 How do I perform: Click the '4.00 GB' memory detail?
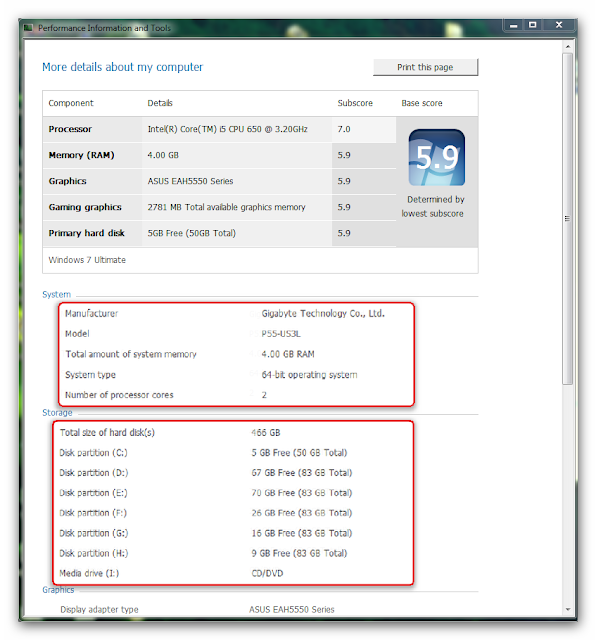tap(163, 155)
